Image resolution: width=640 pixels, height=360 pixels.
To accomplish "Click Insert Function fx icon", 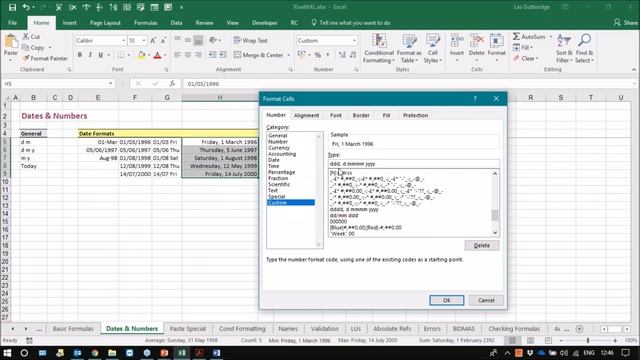I will pos(172,83).
